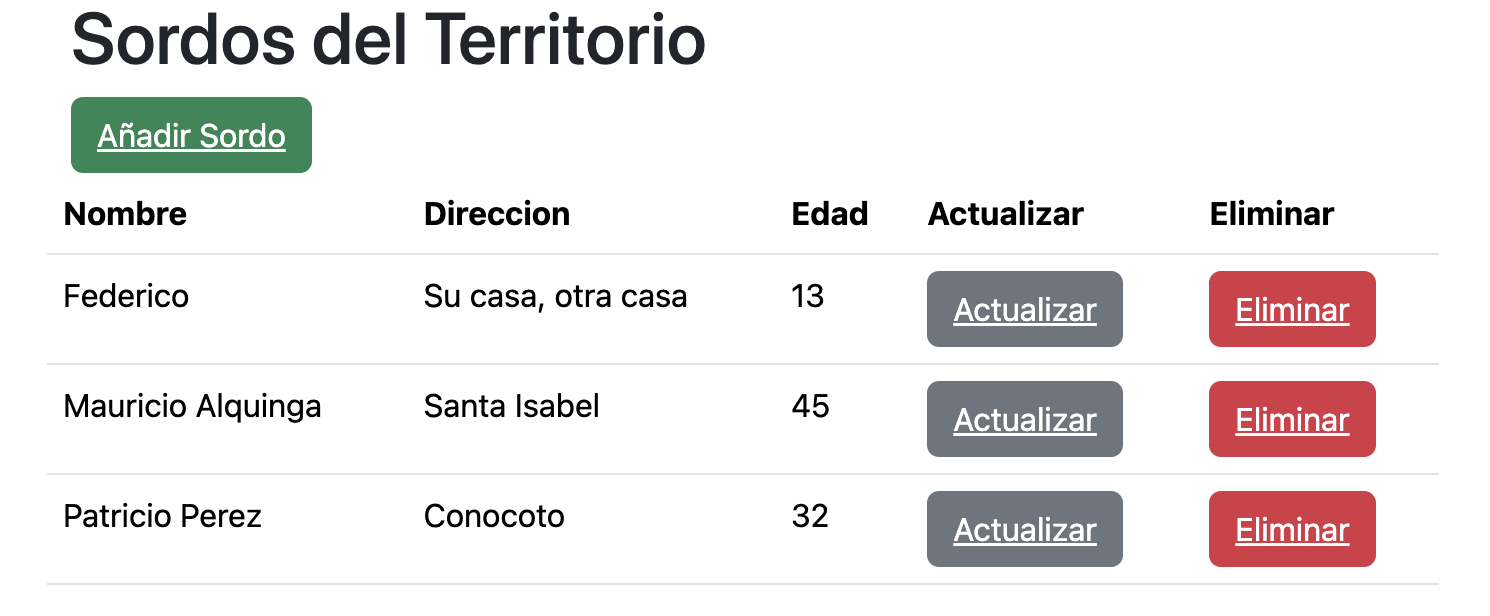The height and width of the screenshot is (616, 1490).
Task: Click the Patricio Perez name cell
Action: click(162, 516)
